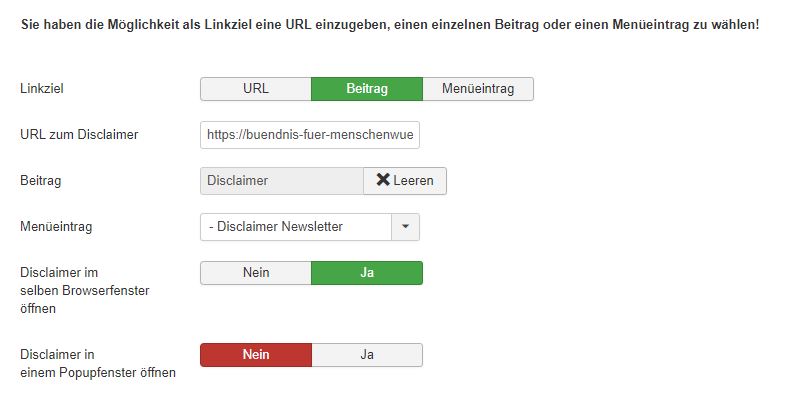Screen dimensions: 790x410
Task: Set same browser window option to Ja
Action: (367, 273)
